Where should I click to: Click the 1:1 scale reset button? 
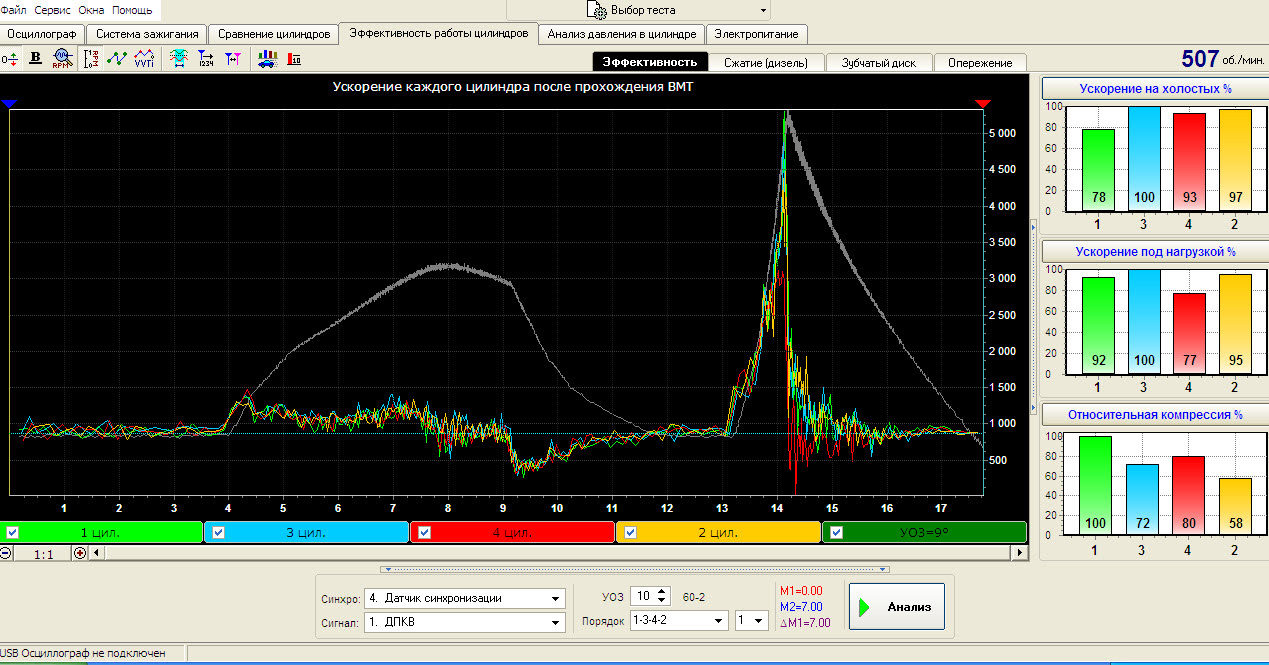[43, 552]
